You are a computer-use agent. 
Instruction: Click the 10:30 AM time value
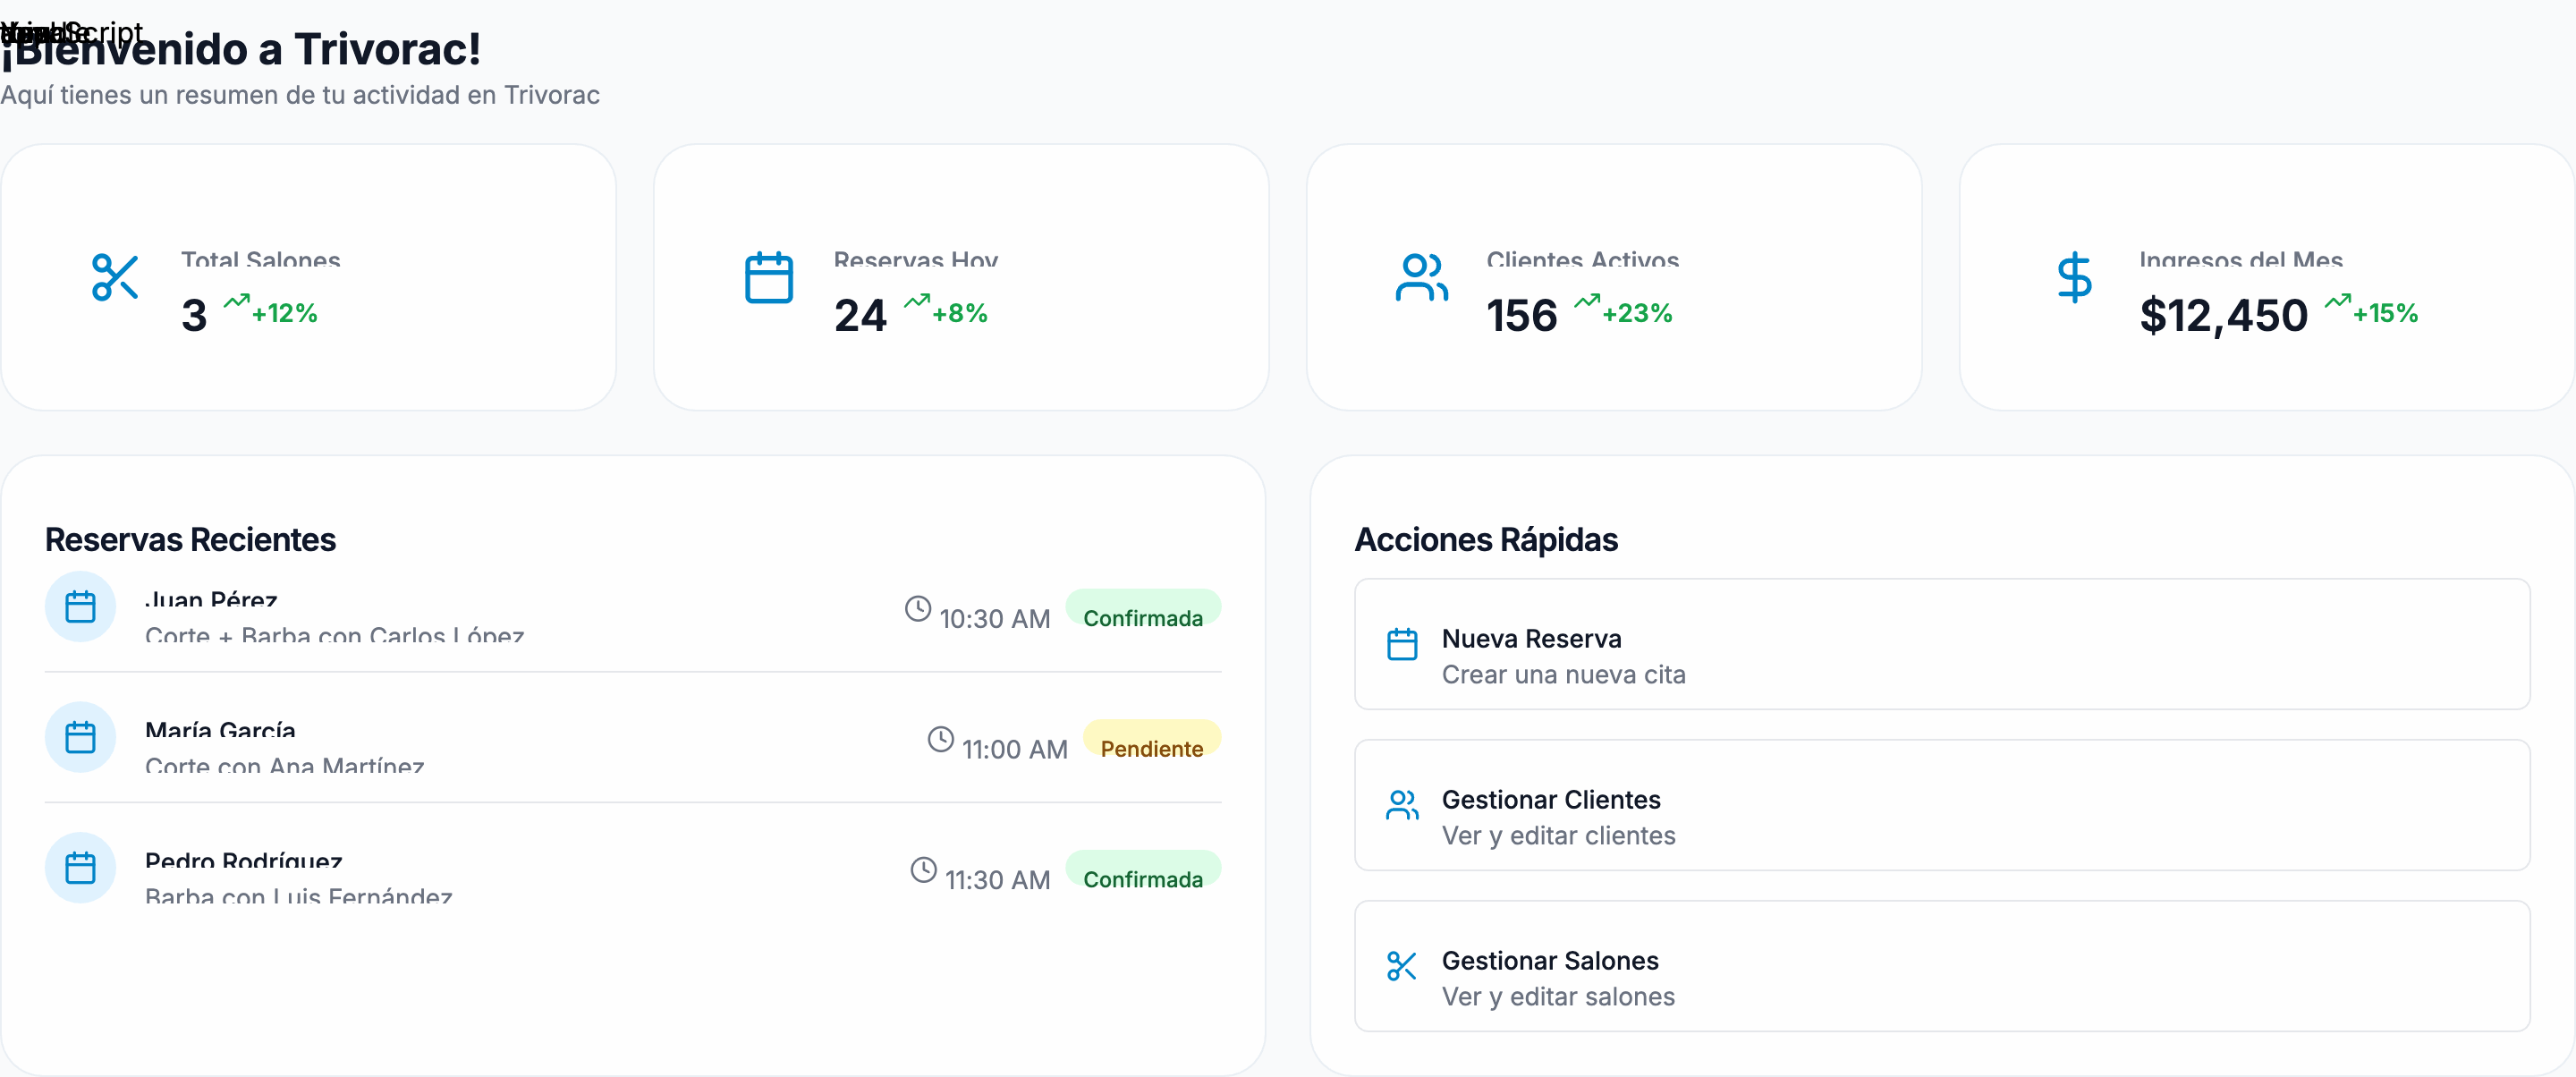(x=995, y=619)
